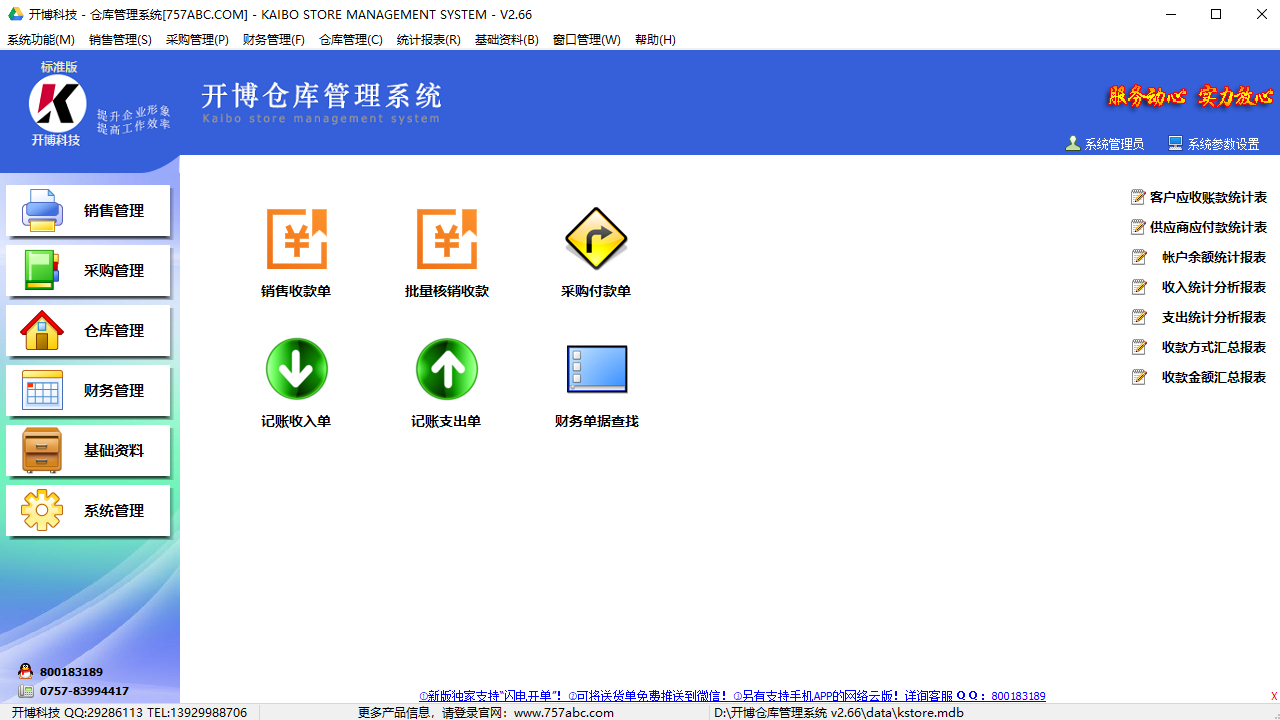Open the 批量核销收款 batch settlement icon
The height and width of the screenshot is (720, 1280).
(x=446, y=252)
